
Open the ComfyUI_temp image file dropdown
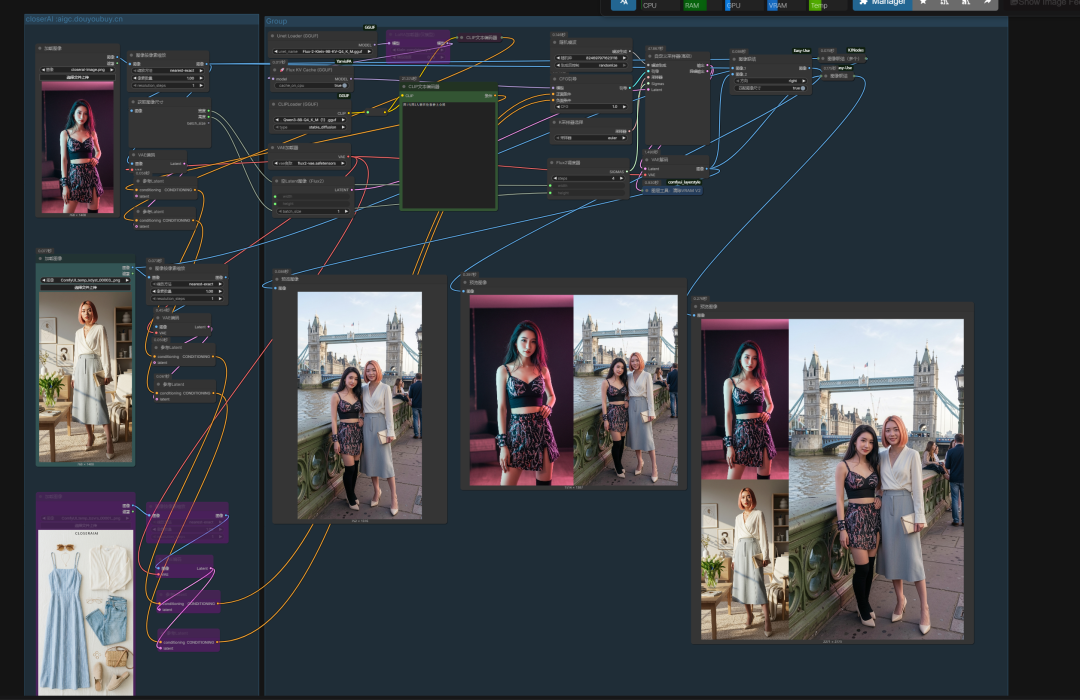(x=85, y=280)
